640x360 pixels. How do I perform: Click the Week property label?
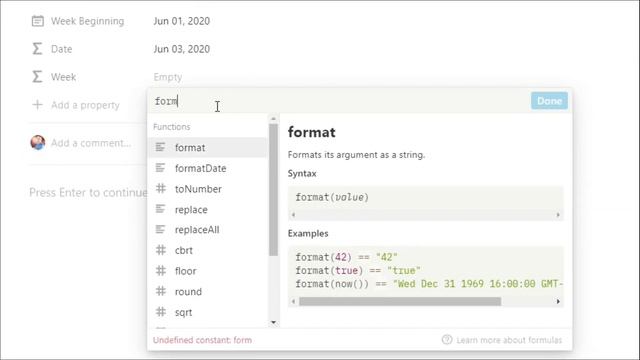(x=63, y=77)
